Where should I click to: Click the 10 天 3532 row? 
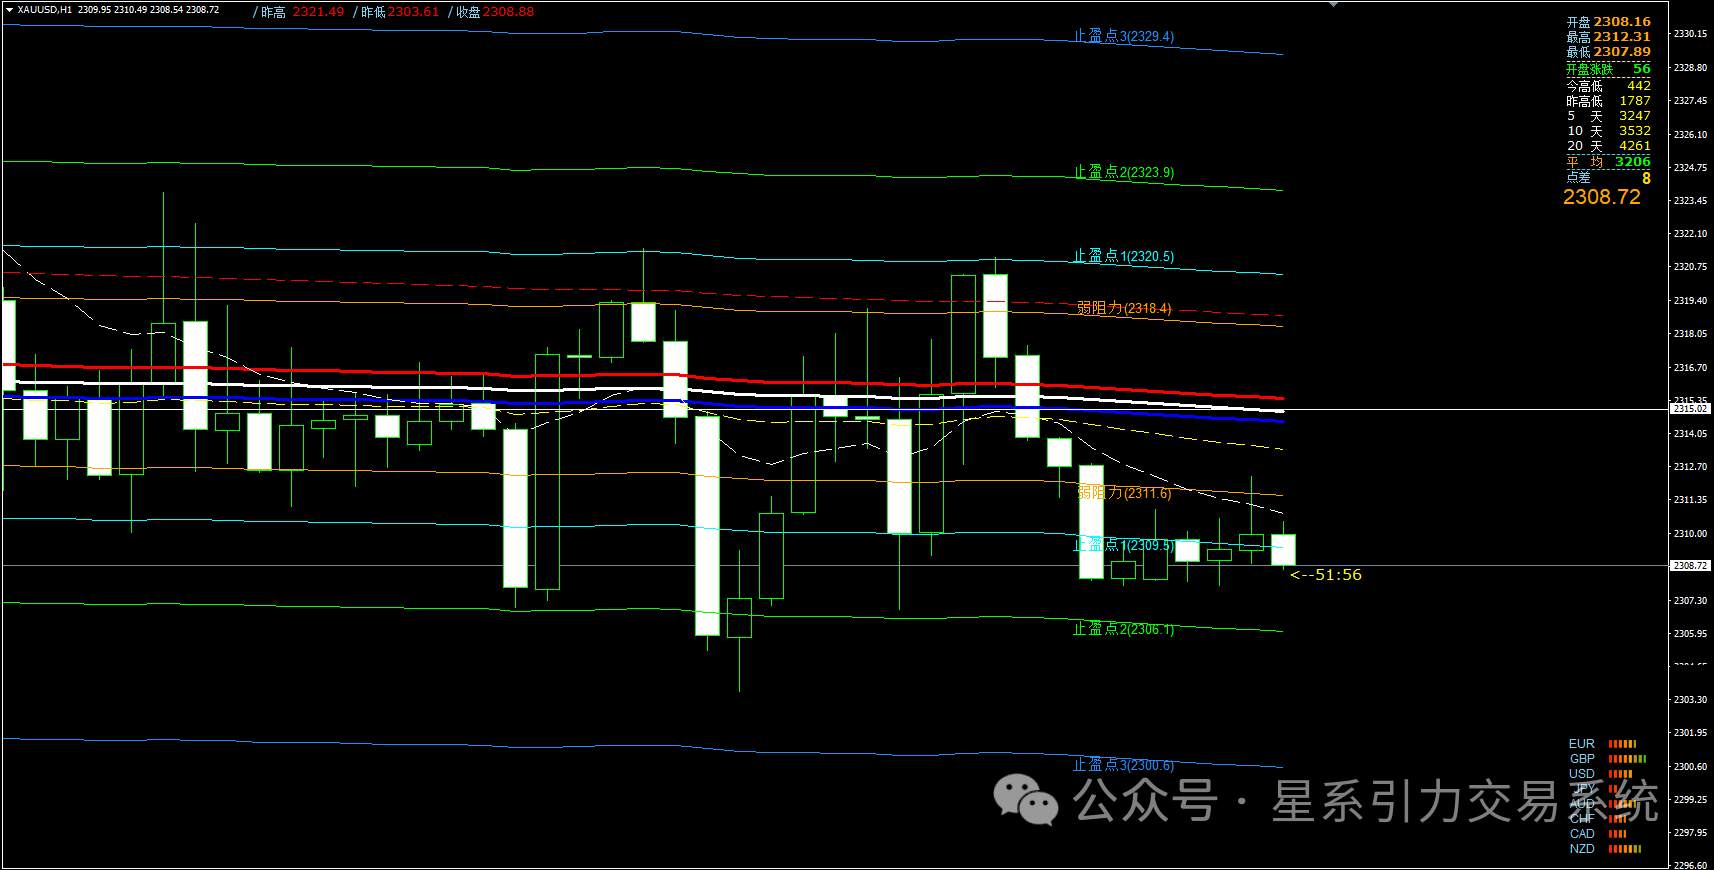point(1608,130)
